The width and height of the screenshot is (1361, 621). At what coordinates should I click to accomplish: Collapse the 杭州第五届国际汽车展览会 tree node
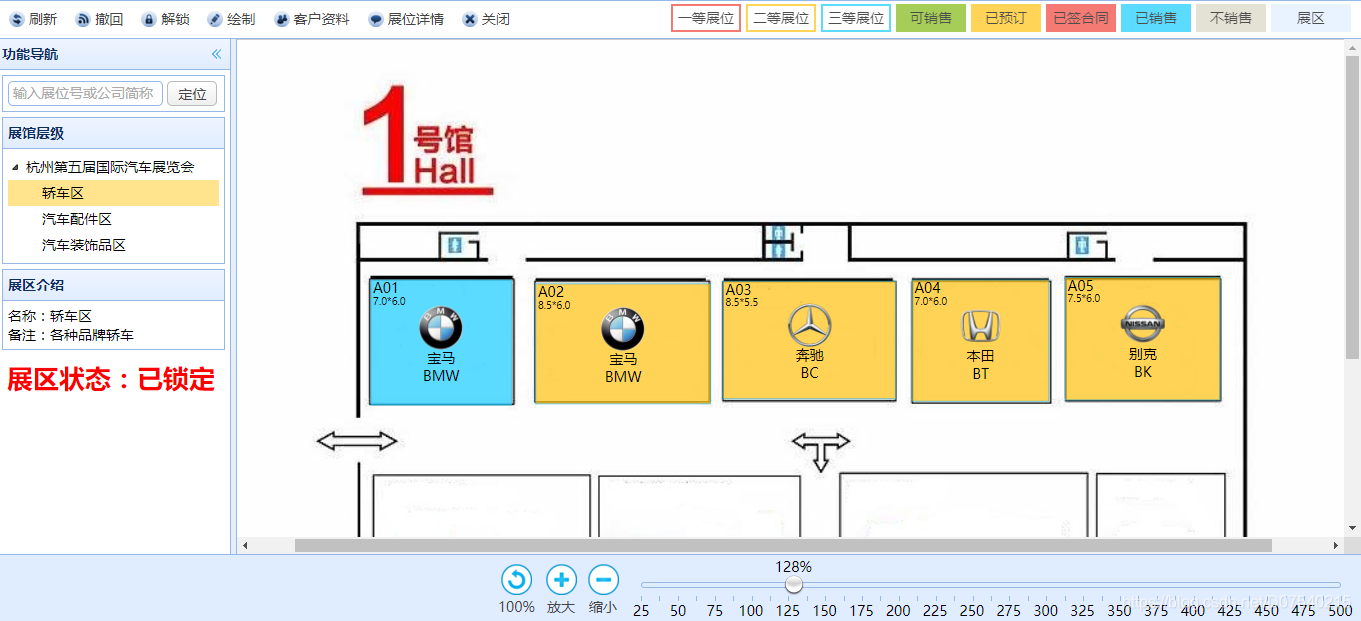pyautogui.click(x=15, y=167)
